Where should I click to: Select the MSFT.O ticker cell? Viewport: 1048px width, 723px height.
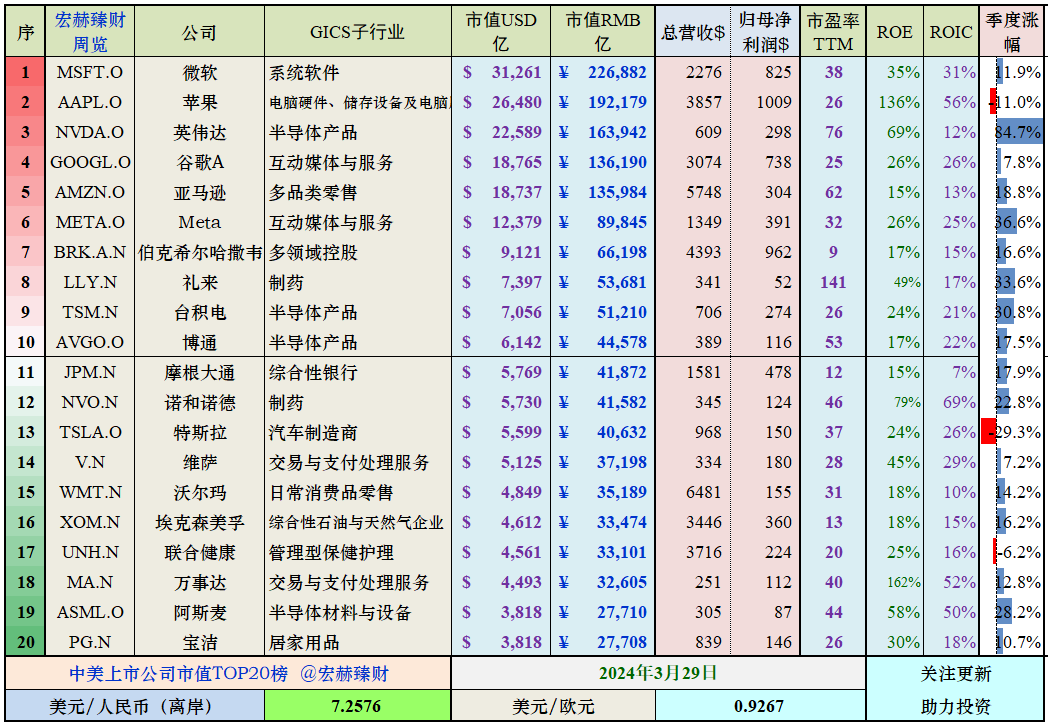[90, 72]
